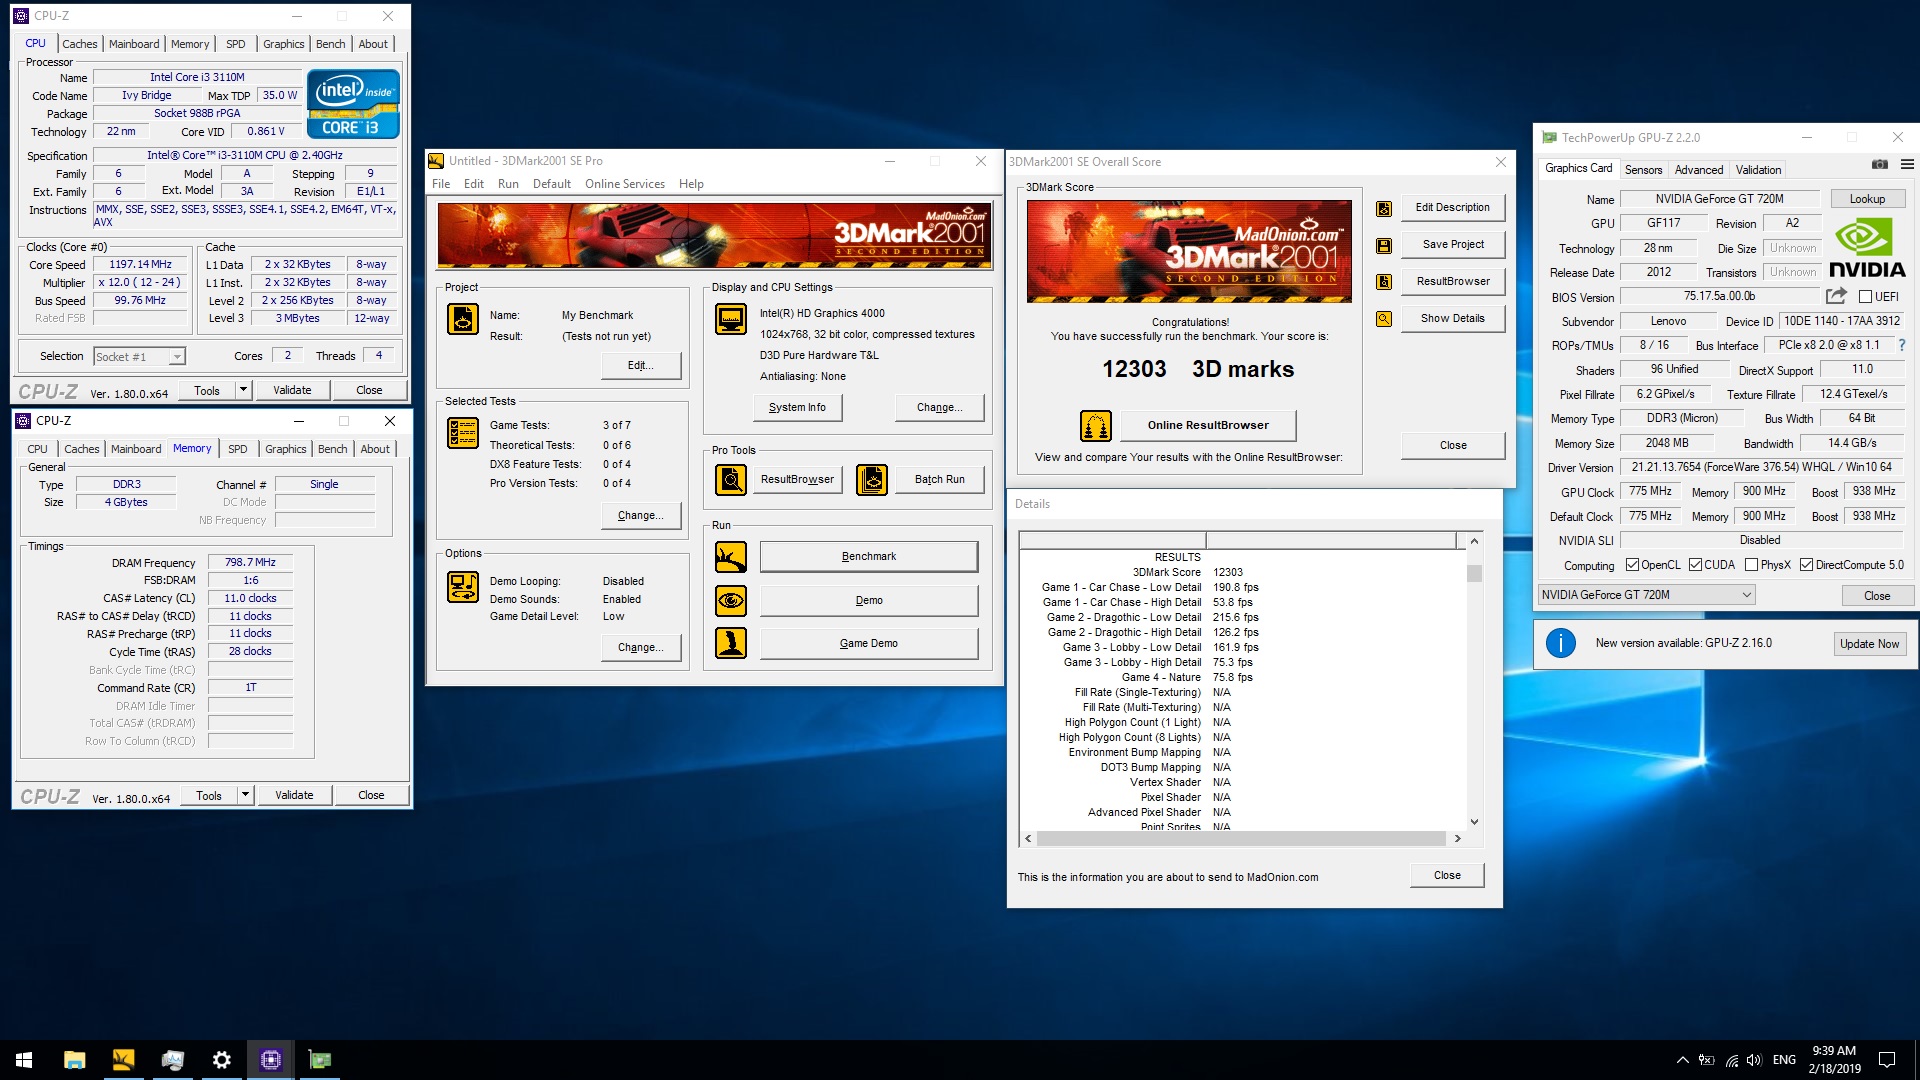Open the File menu in 3DMark2001

[441, 184]
